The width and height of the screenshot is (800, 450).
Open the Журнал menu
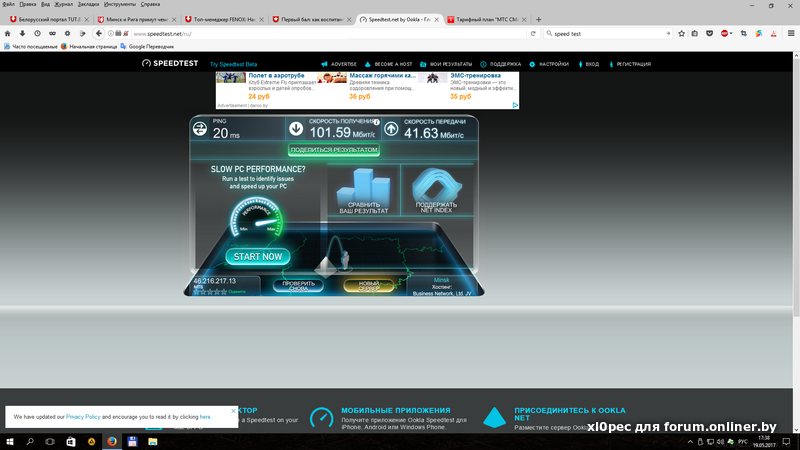click(x=64, y=4)
